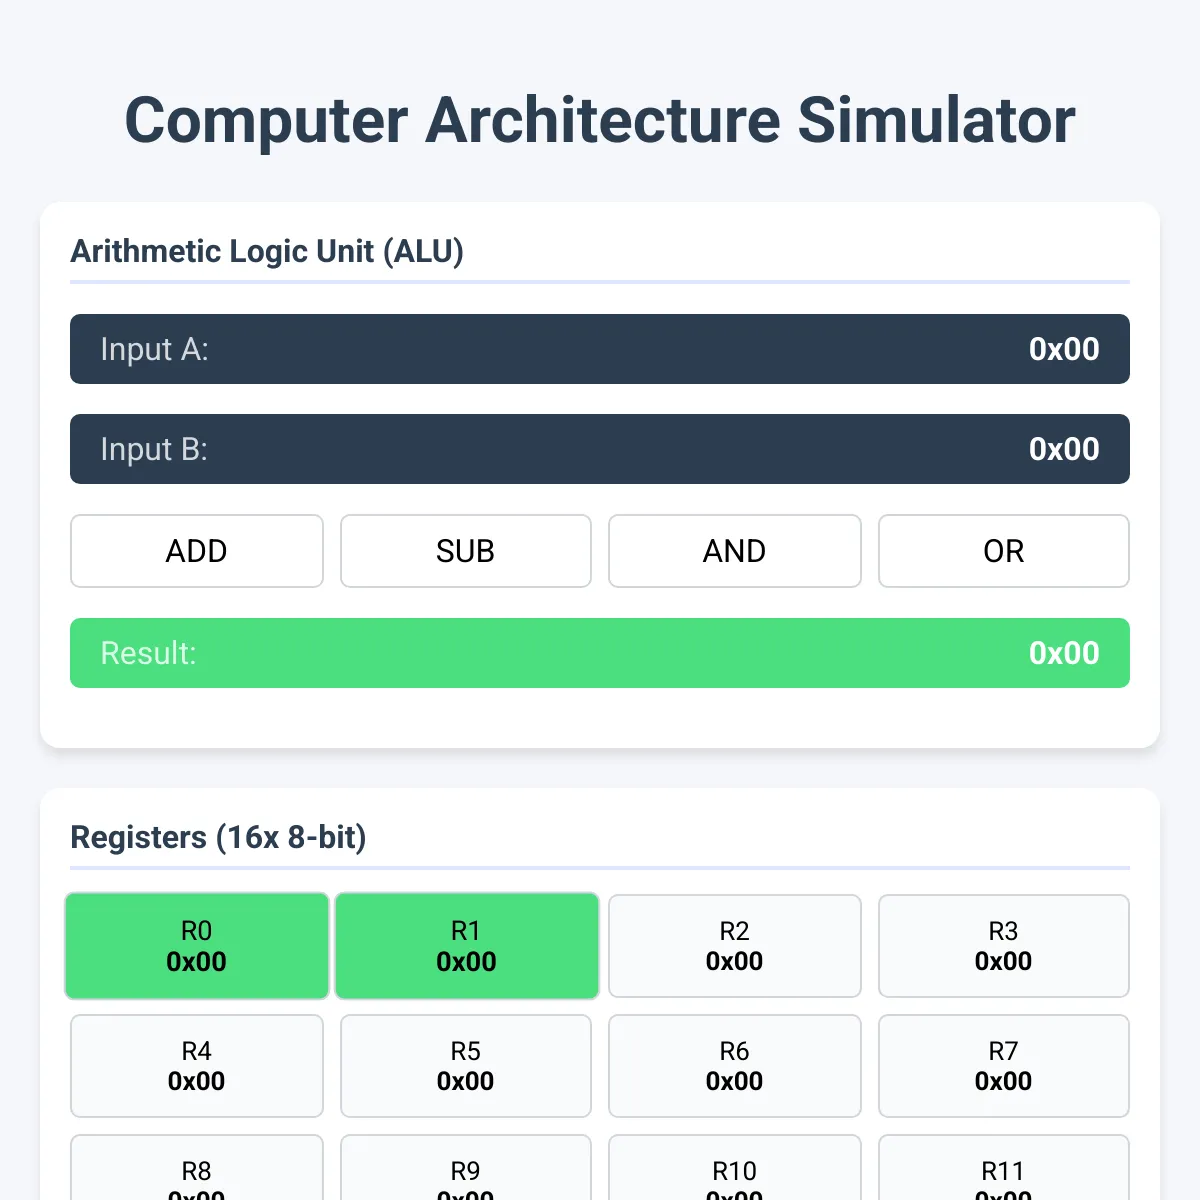This screenshot has height=1200, width=1200.
Task: Click the "Computer Architecture Simulator" title
Action: [600, 121]
